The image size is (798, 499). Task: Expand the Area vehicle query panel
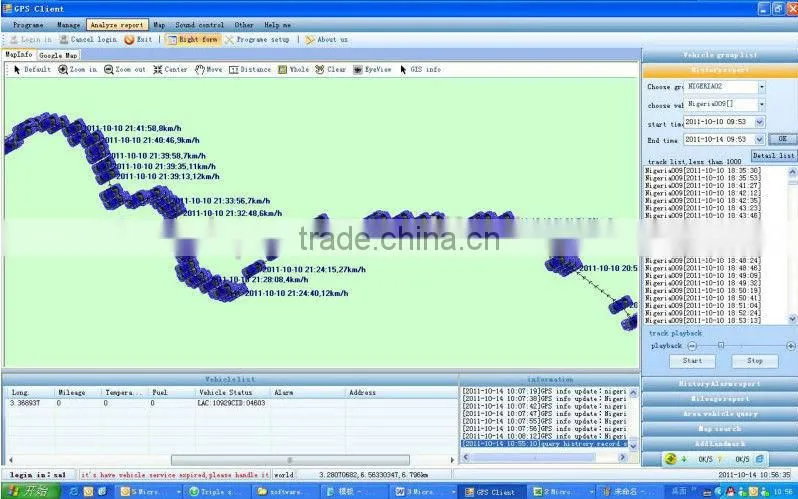[720, 414]
